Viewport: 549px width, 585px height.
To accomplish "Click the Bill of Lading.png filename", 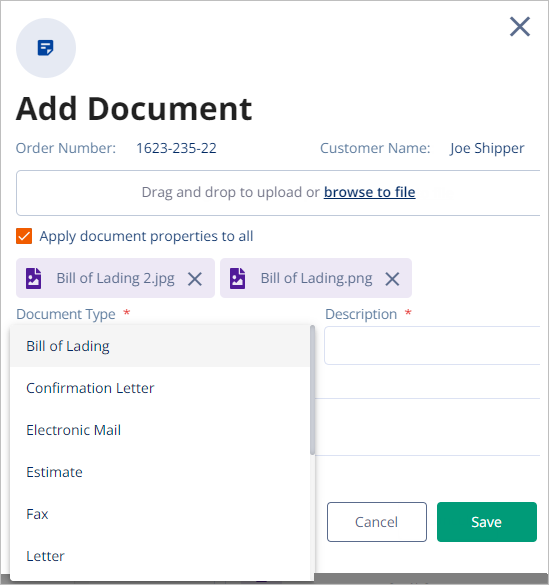I will pos(316,278).
